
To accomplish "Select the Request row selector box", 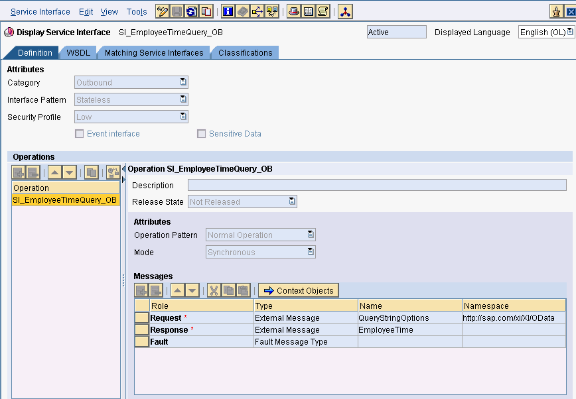I will pos(142,318).
